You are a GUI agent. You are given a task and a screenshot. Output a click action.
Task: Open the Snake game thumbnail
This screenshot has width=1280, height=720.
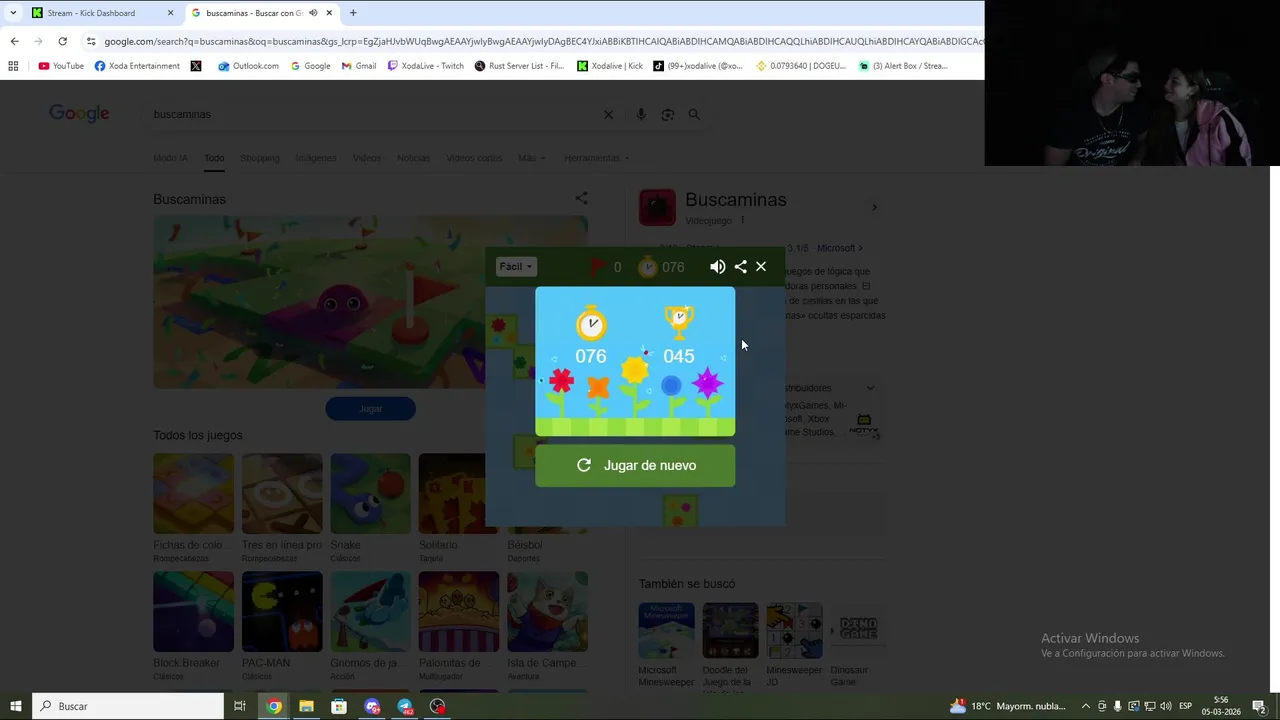[x=370, y=493]
